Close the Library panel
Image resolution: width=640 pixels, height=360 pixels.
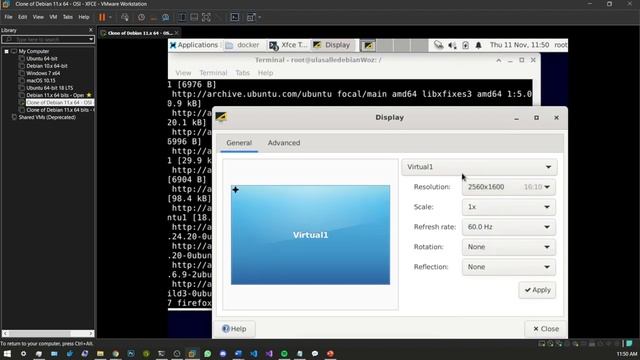pyautogui.click(x=91, y=30)
